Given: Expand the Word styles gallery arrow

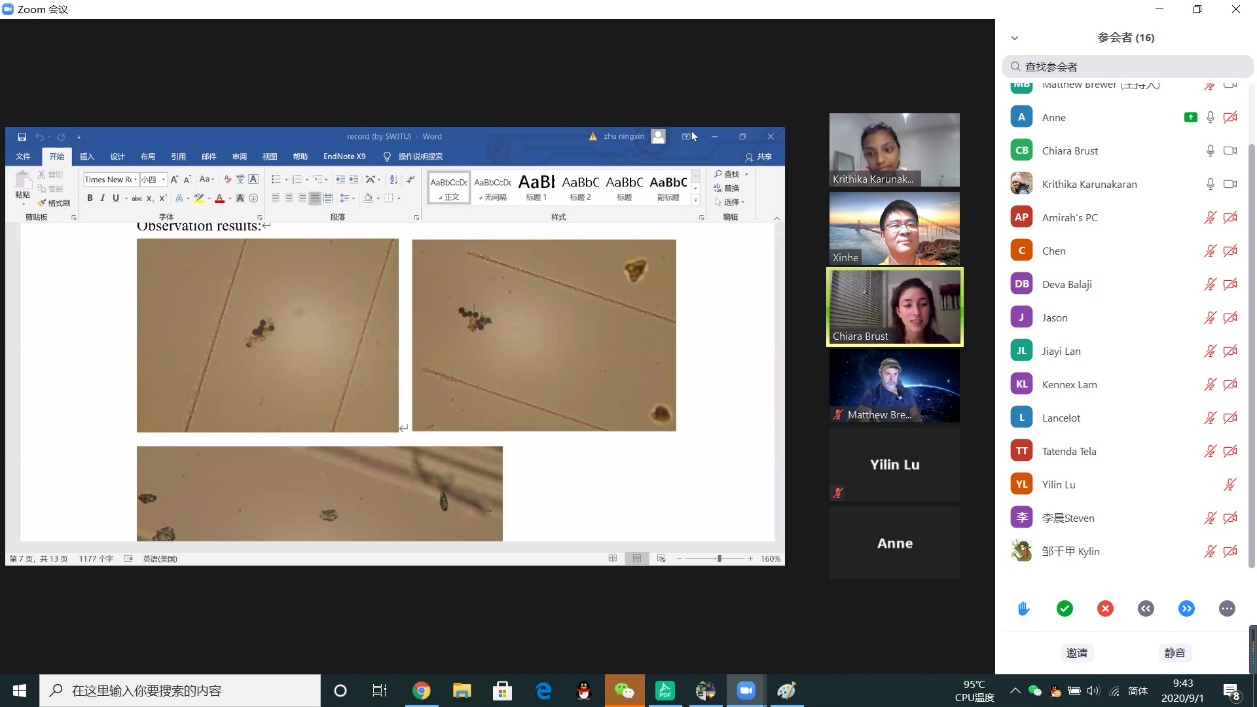Looking at the screenshot, I should point(696,200).
